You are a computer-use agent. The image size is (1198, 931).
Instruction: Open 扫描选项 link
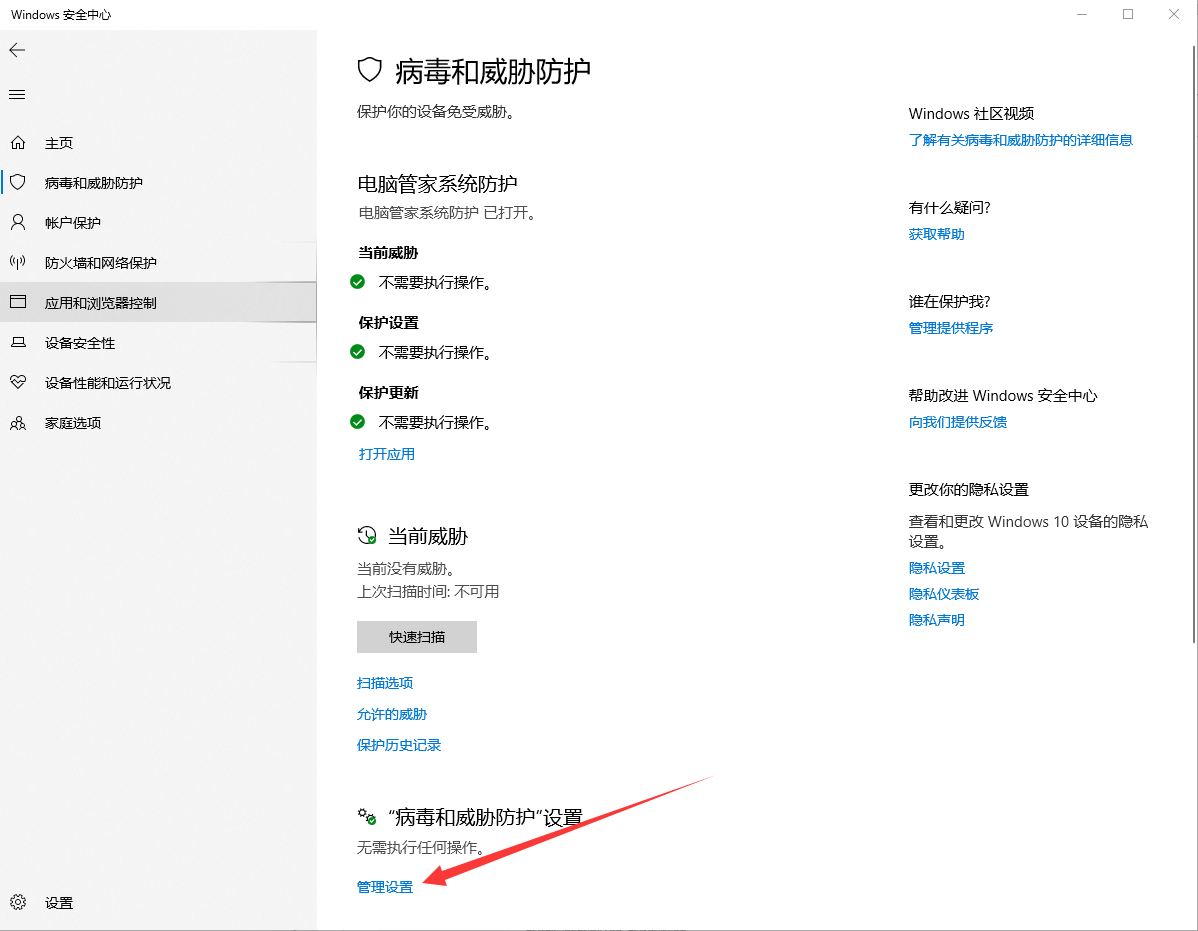pos(385,682)
